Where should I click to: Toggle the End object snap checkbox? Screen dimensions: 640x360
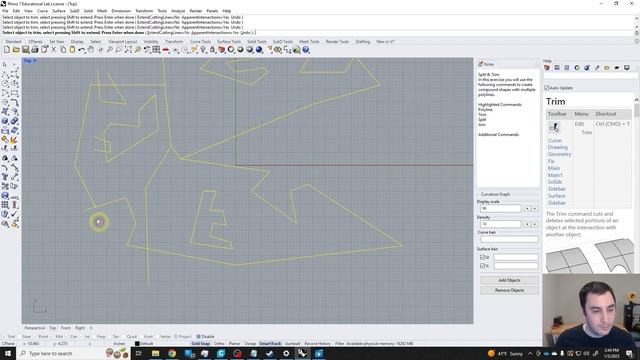point(9,337)
